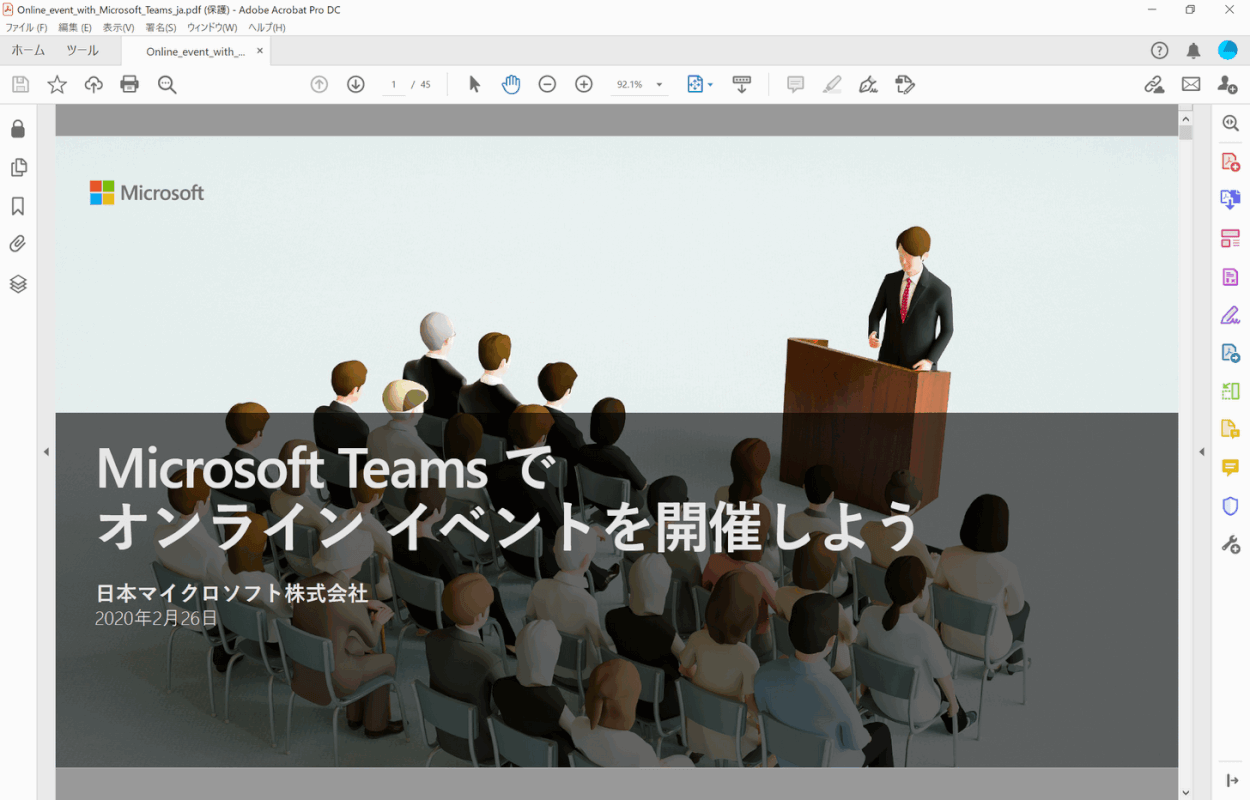Screen dimensions: 1250x800
Task: Open the 92.1% zoom level dropdown
Action: [659, 85]
